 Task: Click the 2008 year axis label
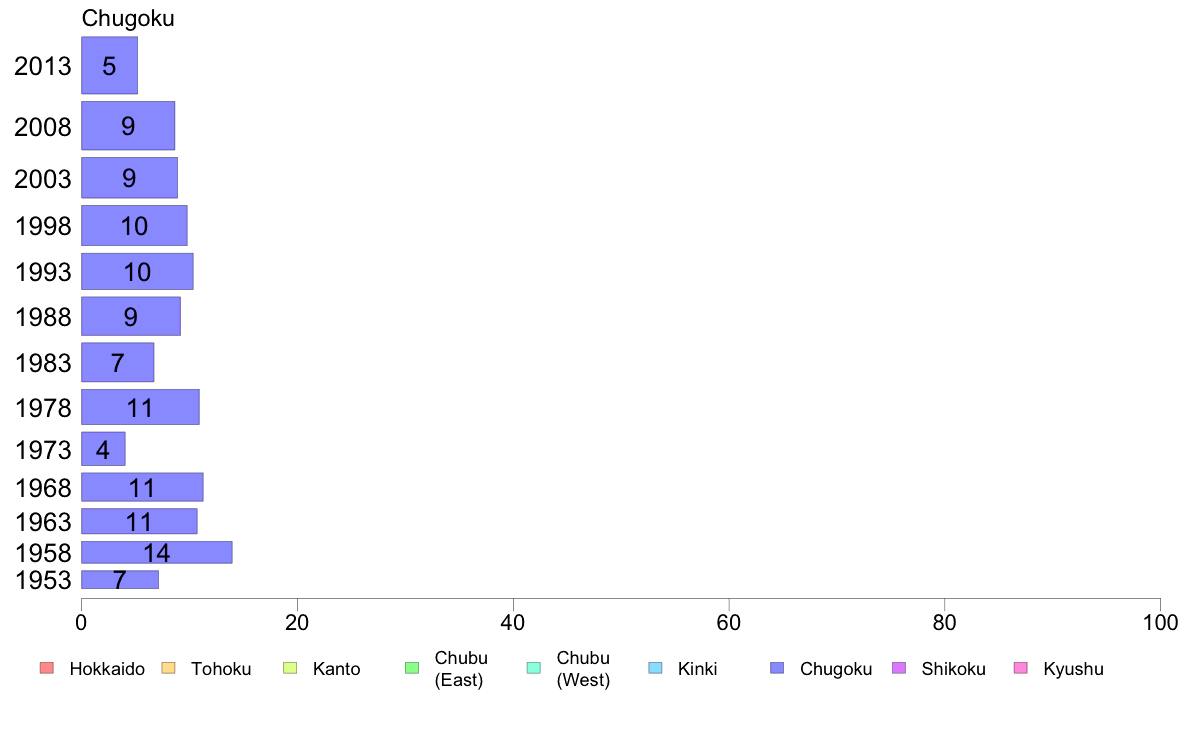pyautogui.click(x=42, y=127)
